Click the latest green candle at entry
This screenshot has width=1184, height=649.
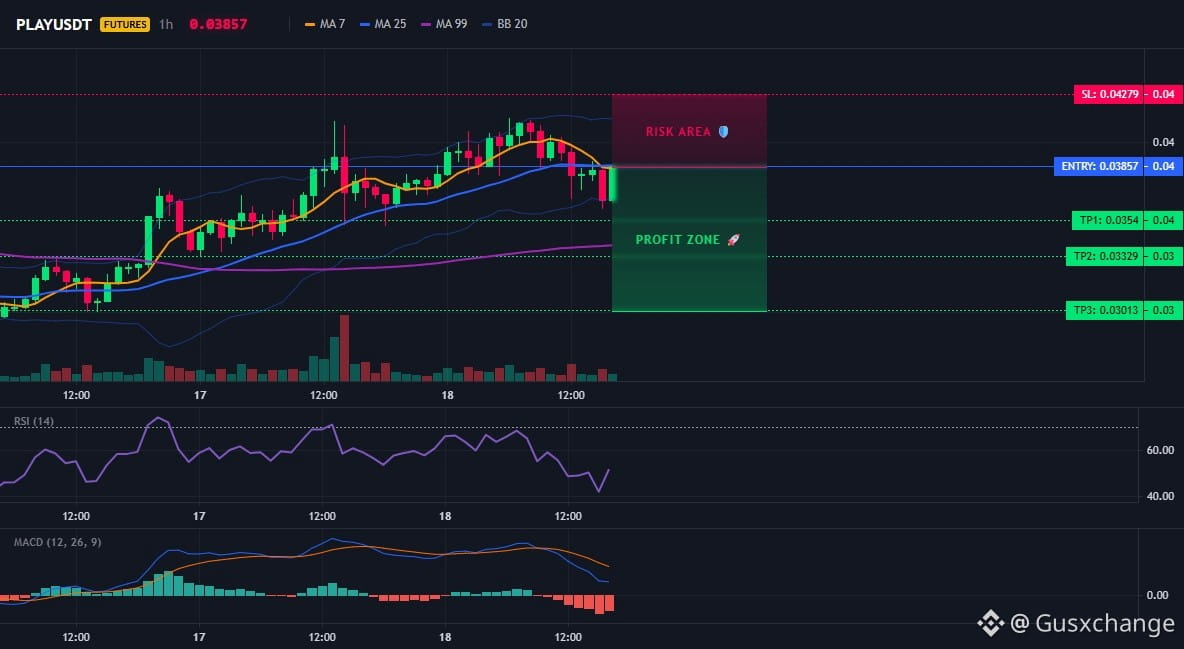coord(612,184)
